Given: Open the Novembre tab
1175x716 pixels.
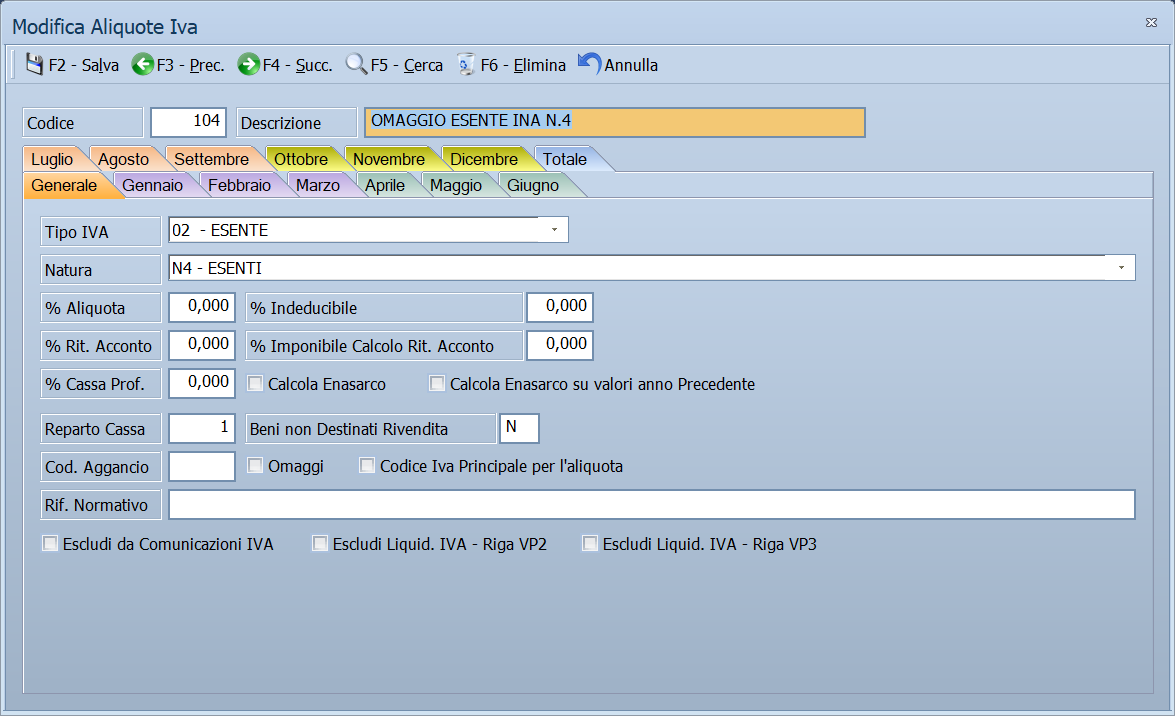Looking at the screenshot, I should tap(389, 159).
